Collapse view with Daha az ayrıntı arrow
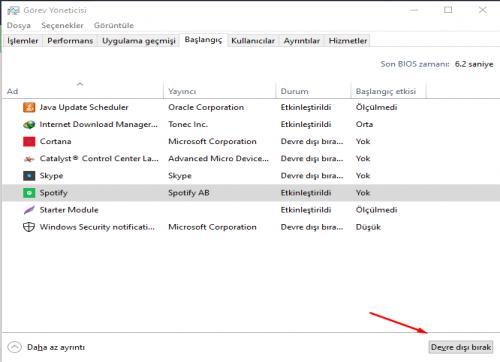 (x=14, y=347)
